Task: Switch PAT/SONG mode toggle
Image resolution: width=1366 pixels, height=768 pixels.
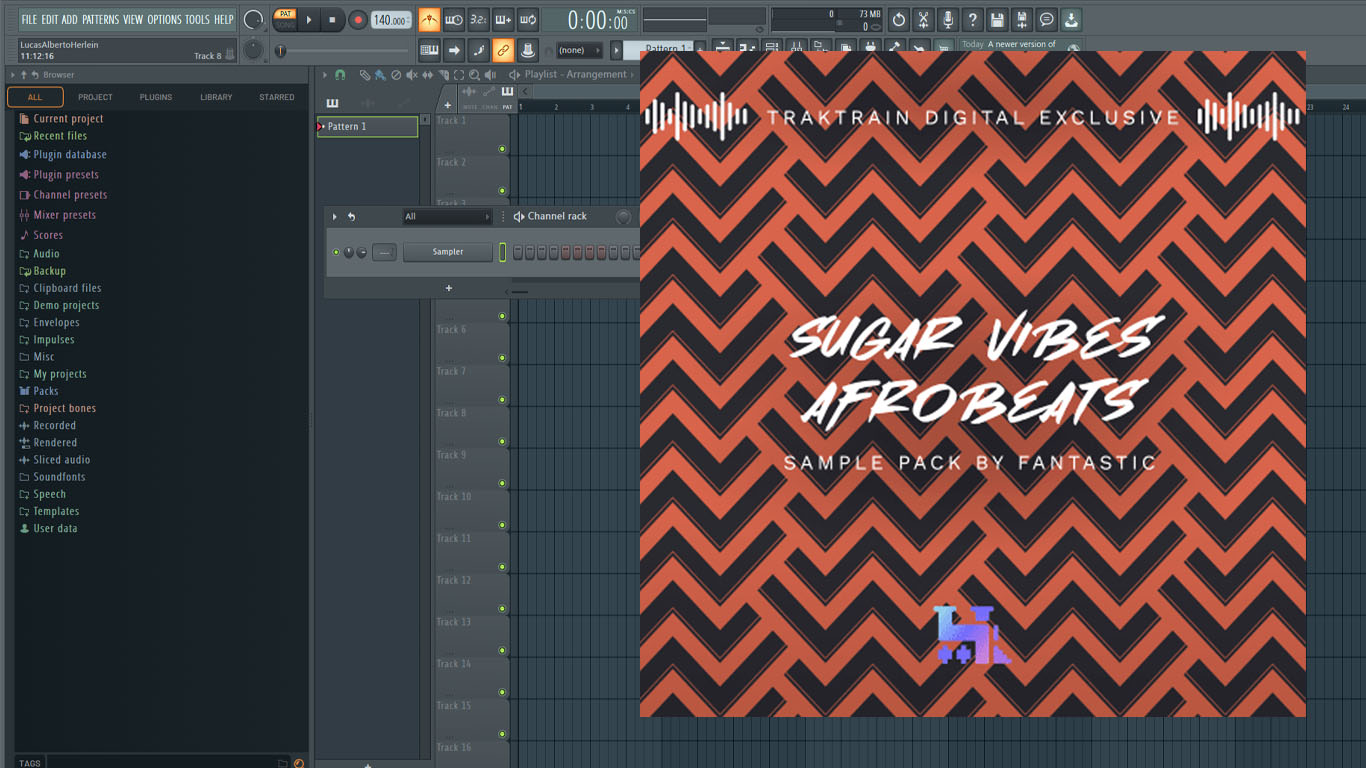Action: [285, 20]
